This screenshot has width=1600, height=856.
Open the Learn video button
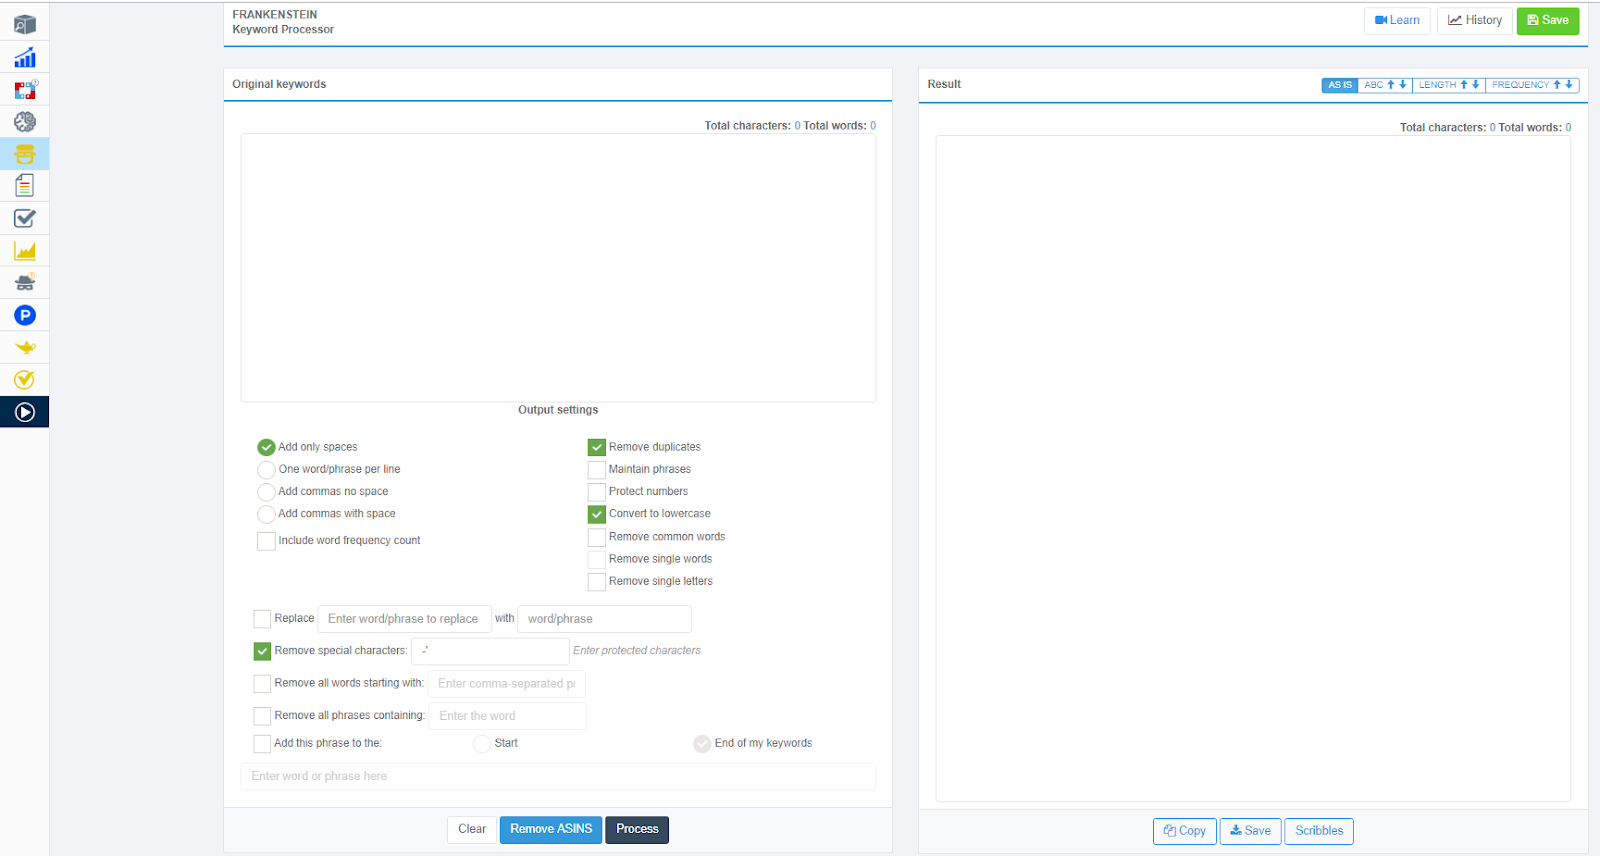(1397, 21)
